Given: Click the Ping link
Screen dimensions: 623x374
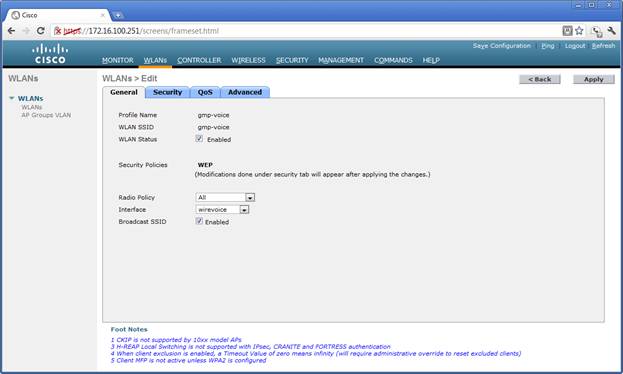Looking at the screenshot, I should click(548, 46).
